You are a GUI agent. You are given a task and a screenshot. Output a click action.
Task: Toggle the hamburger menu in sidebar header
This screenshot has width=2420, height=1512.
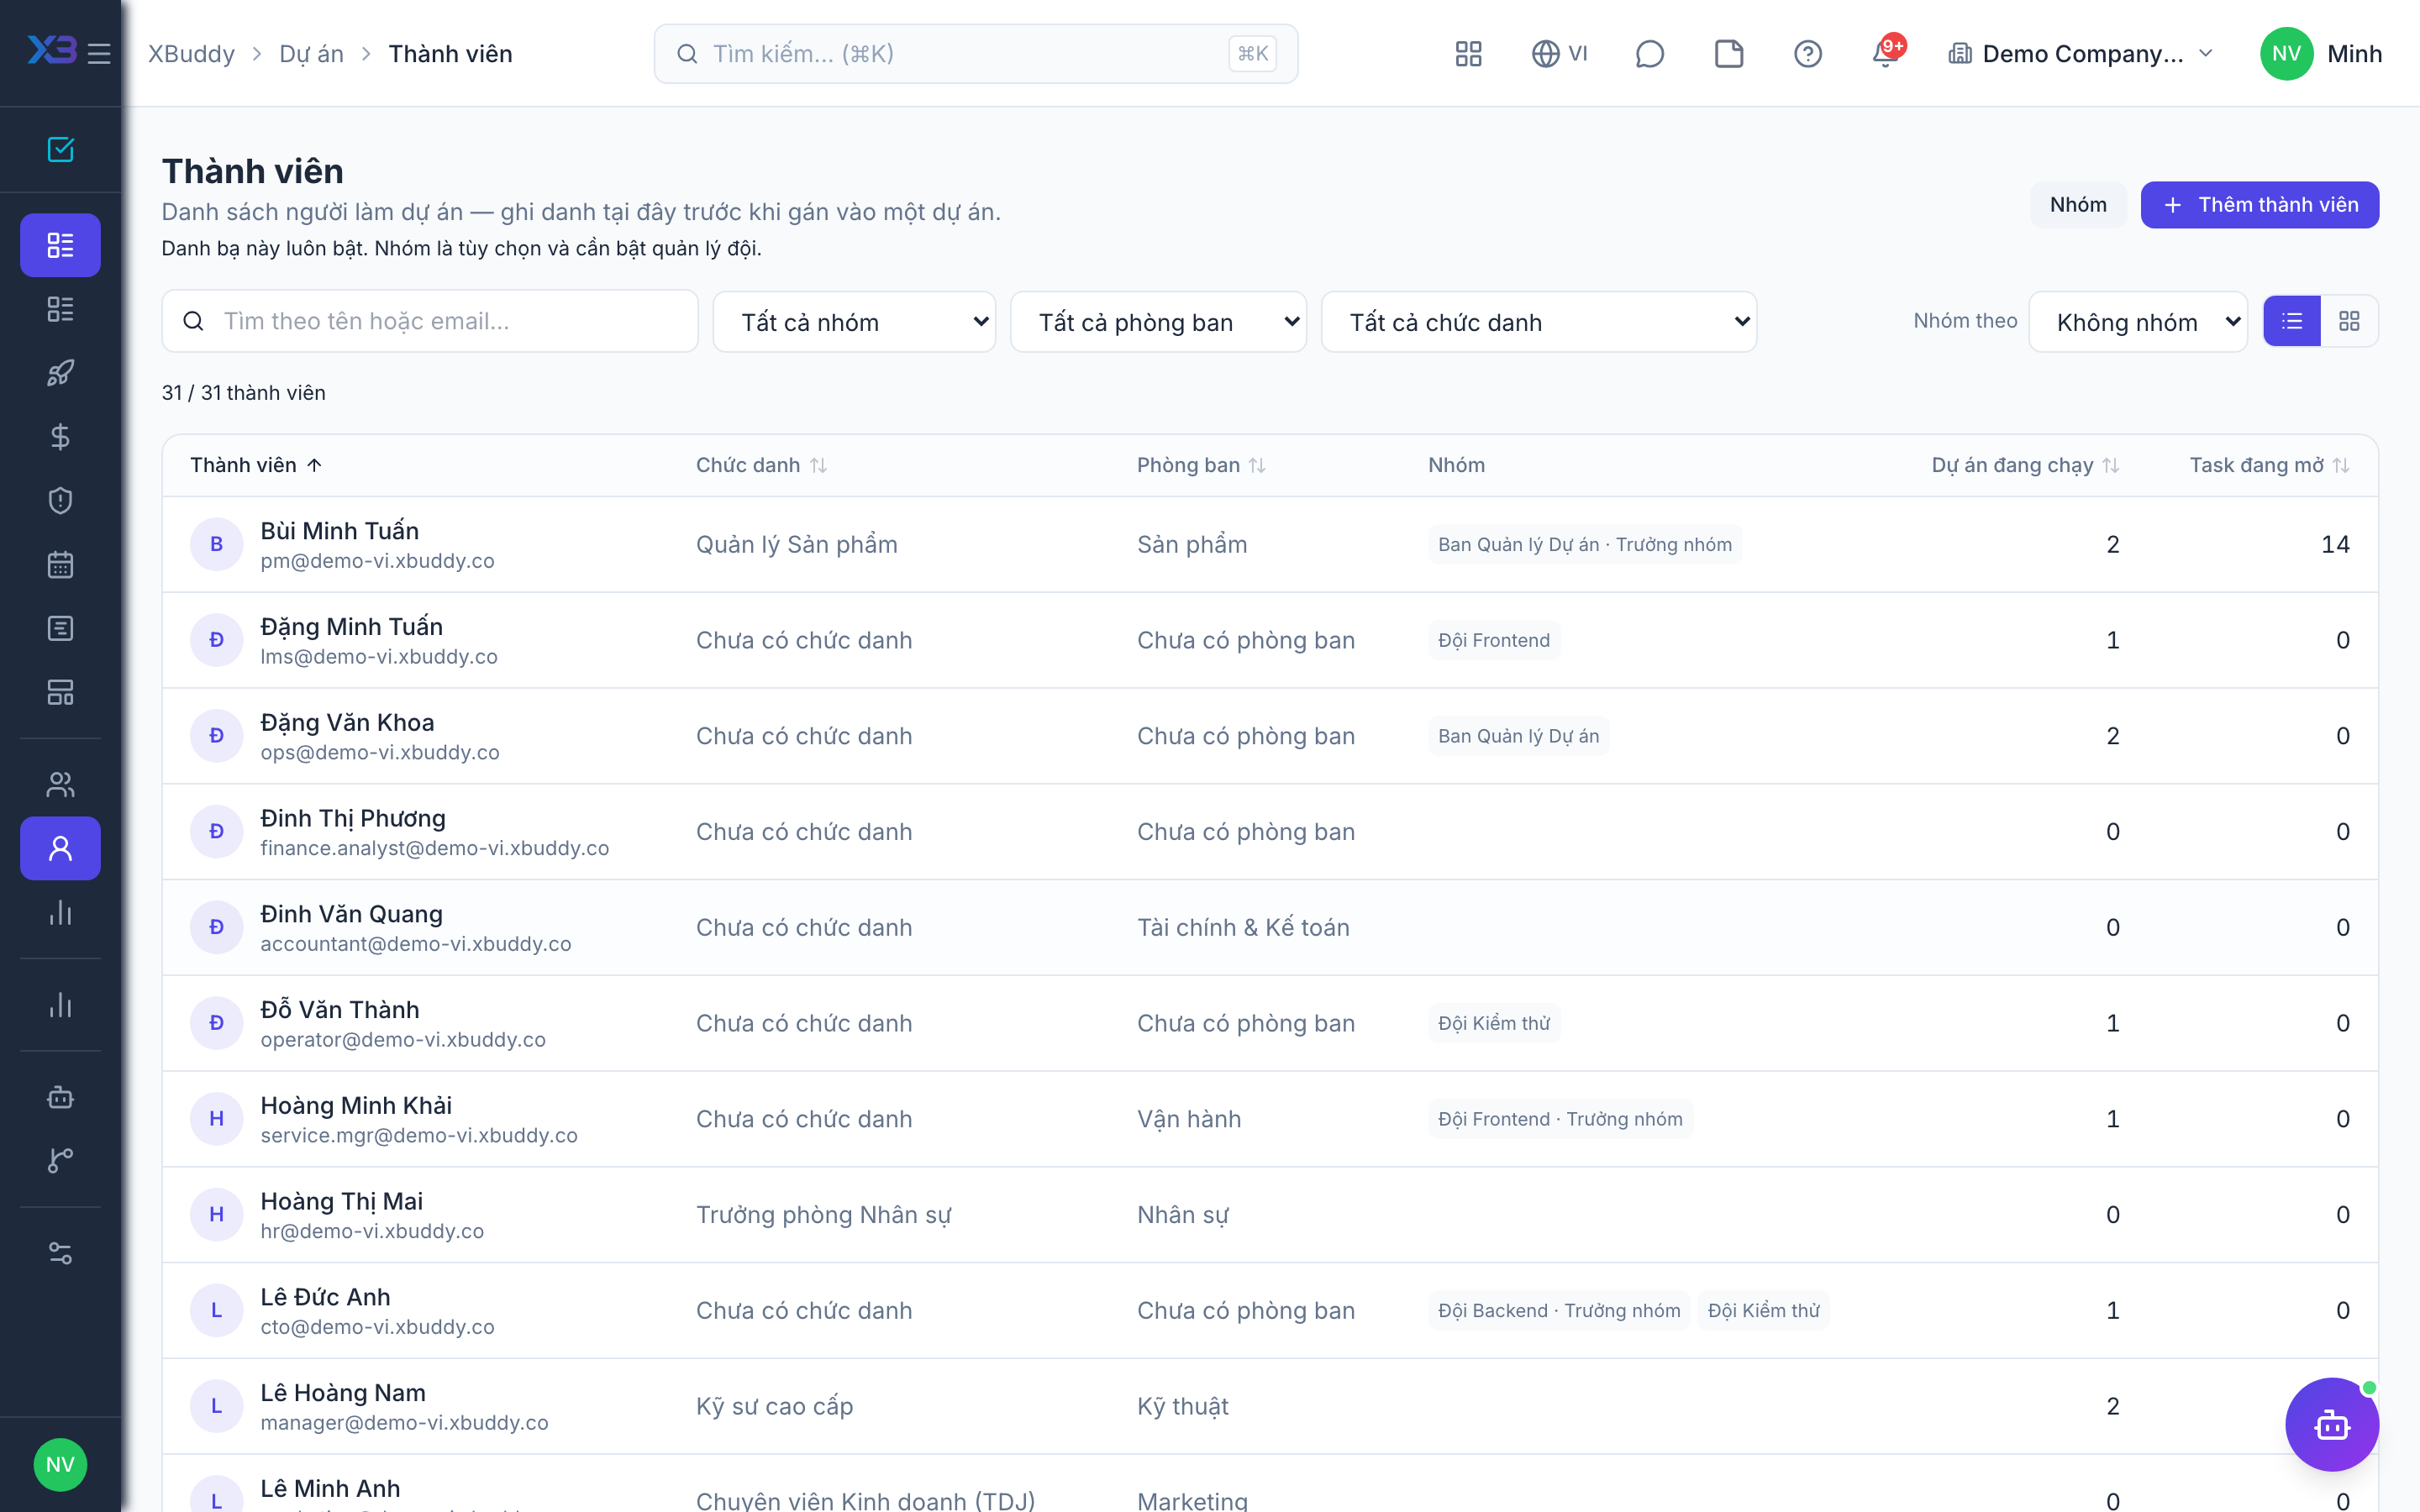tap(99, 53)
